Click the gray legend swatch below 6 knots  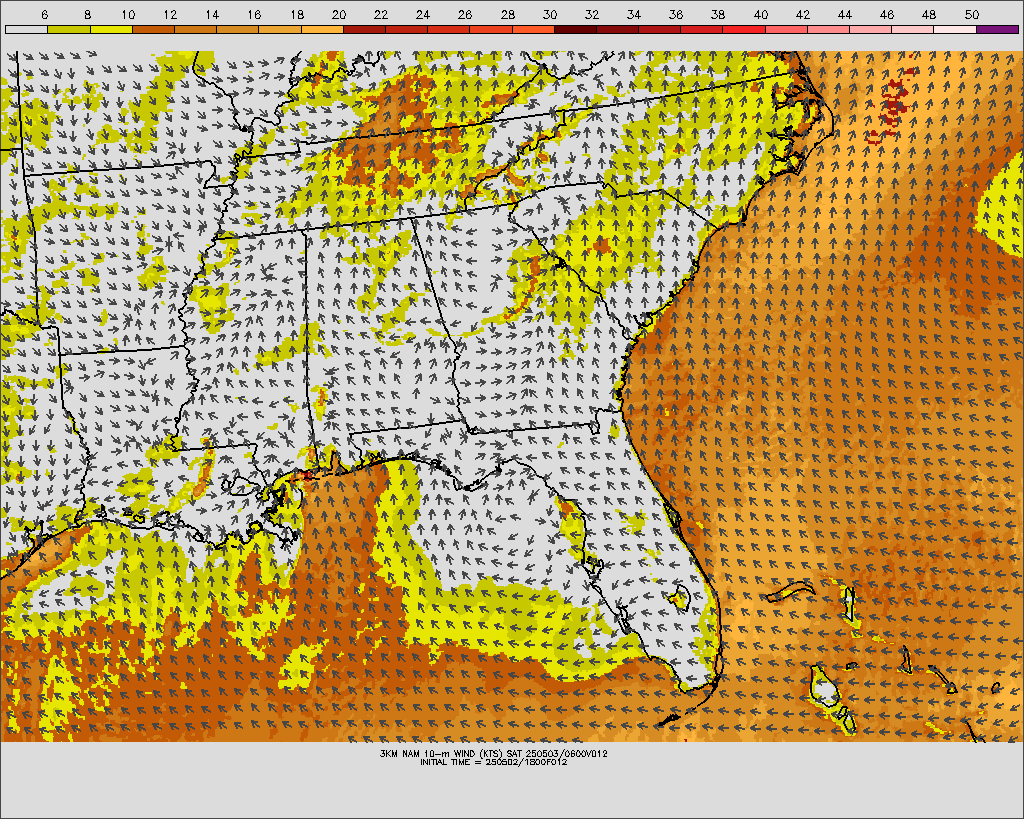coord(27,29)
